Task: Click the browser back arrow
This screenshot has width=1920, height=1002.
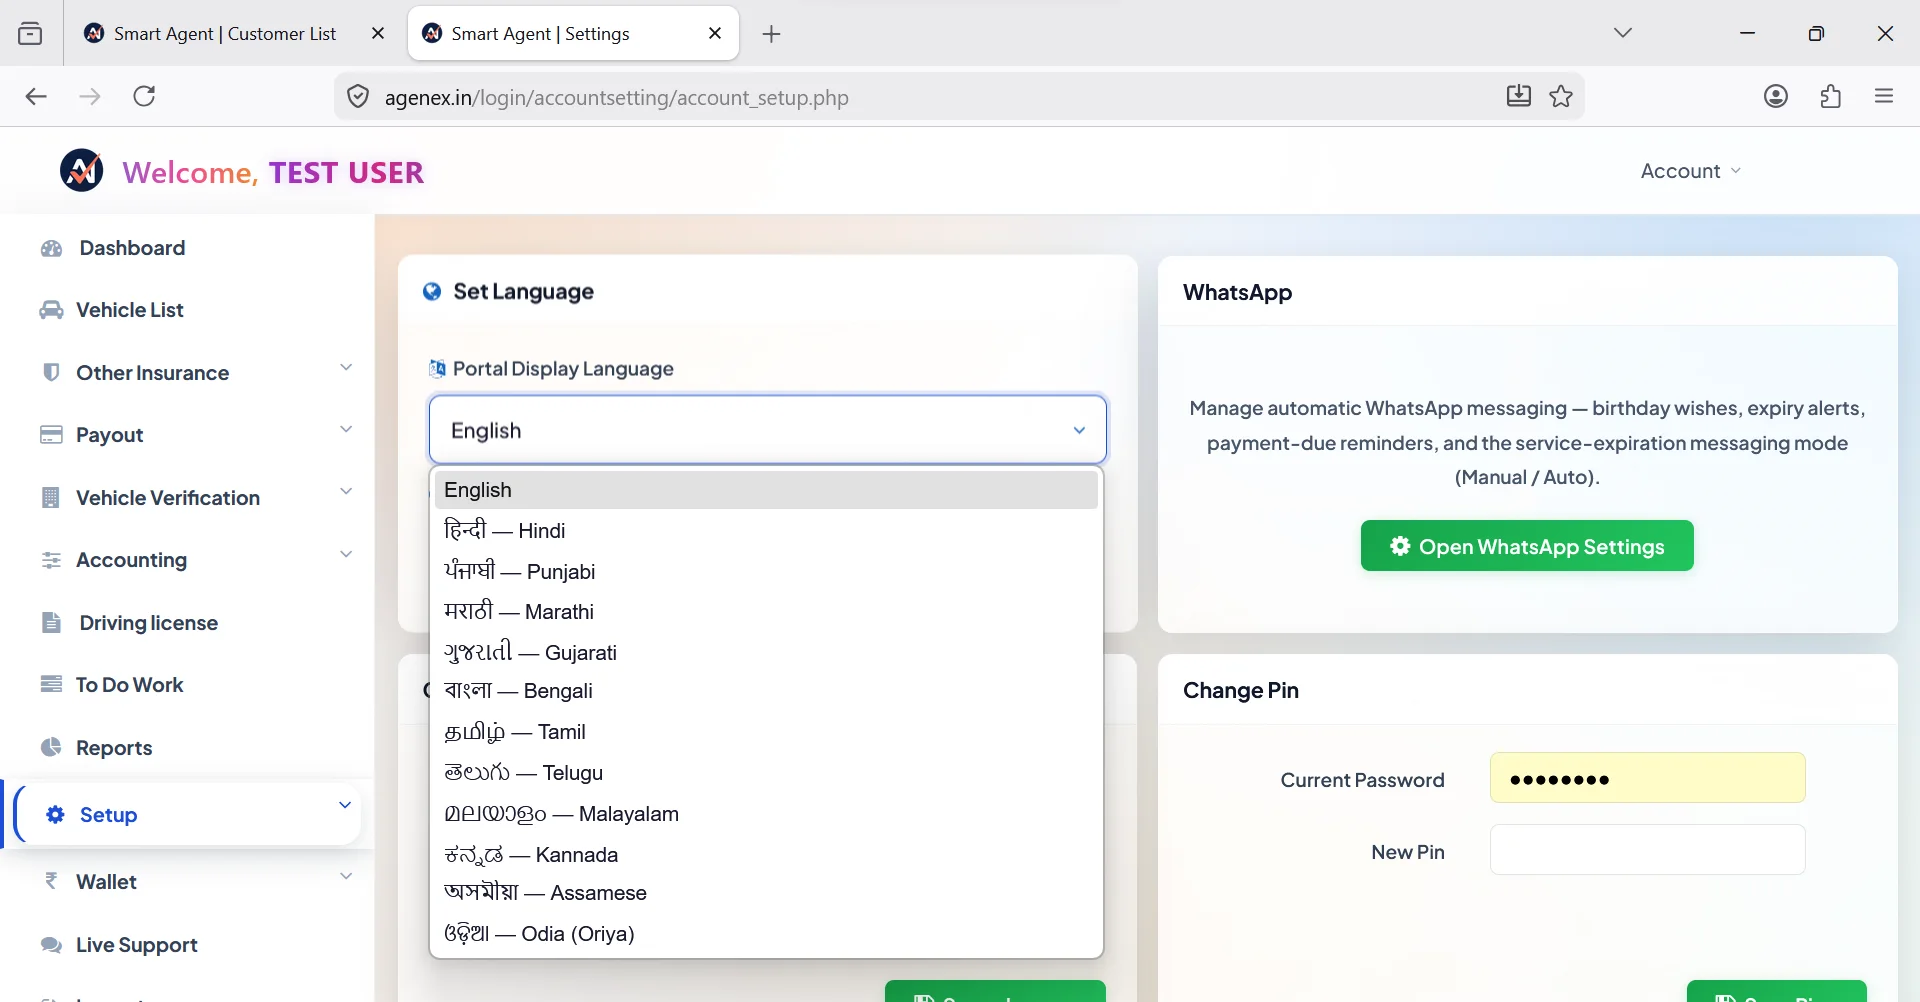Action: pyautogui.click(x=36, y=96)
